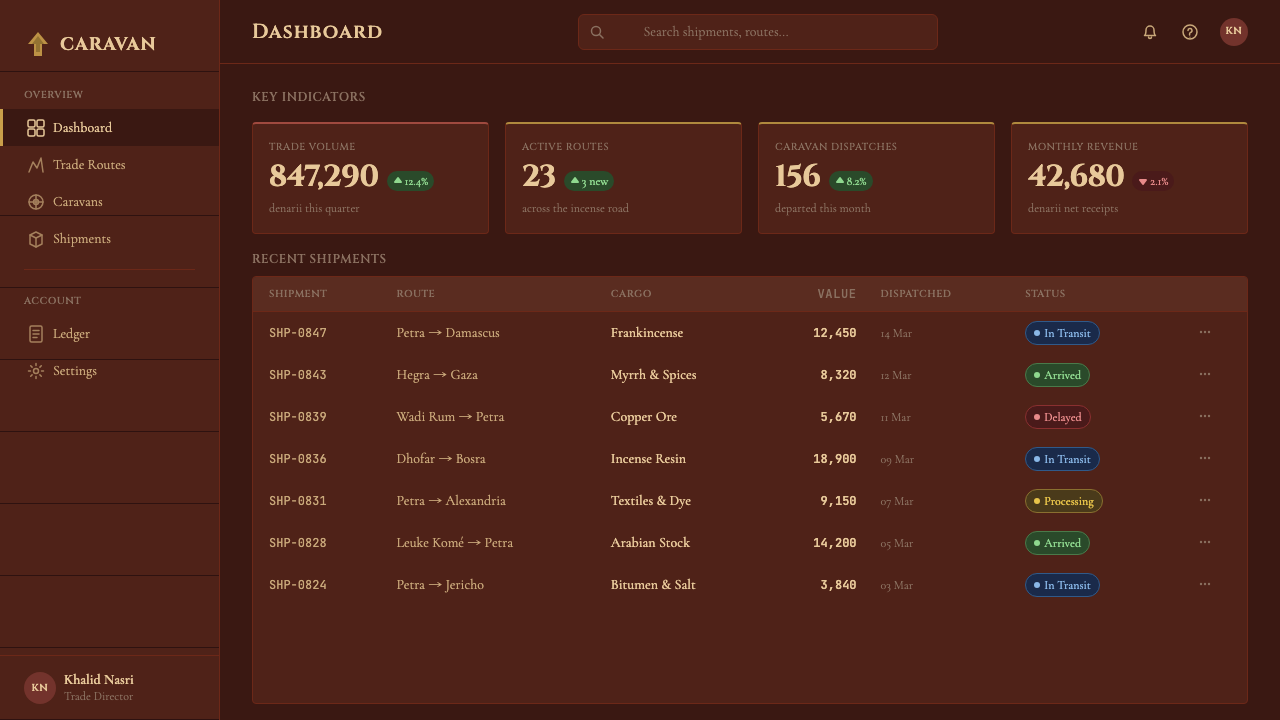Viewport: 1280px width, 720px height.
Task: Open the Monthly Revenue indicator card
Action: click(x=1129, y=178)
